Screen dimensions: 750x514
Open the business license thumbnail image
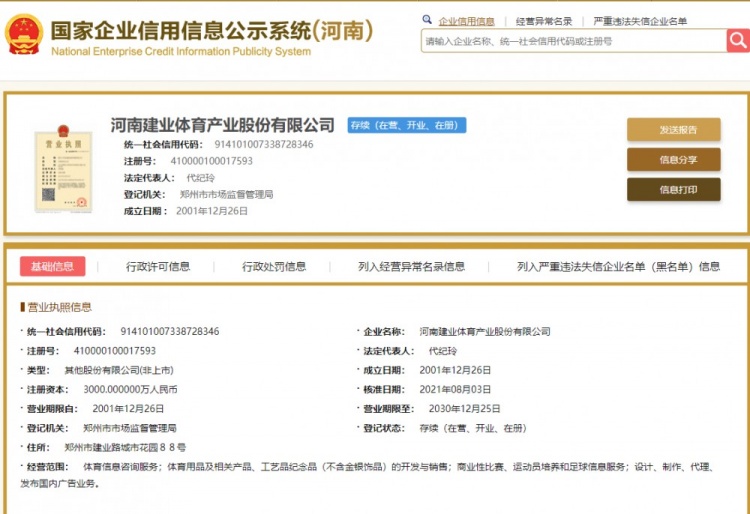(x=64, y=169)
